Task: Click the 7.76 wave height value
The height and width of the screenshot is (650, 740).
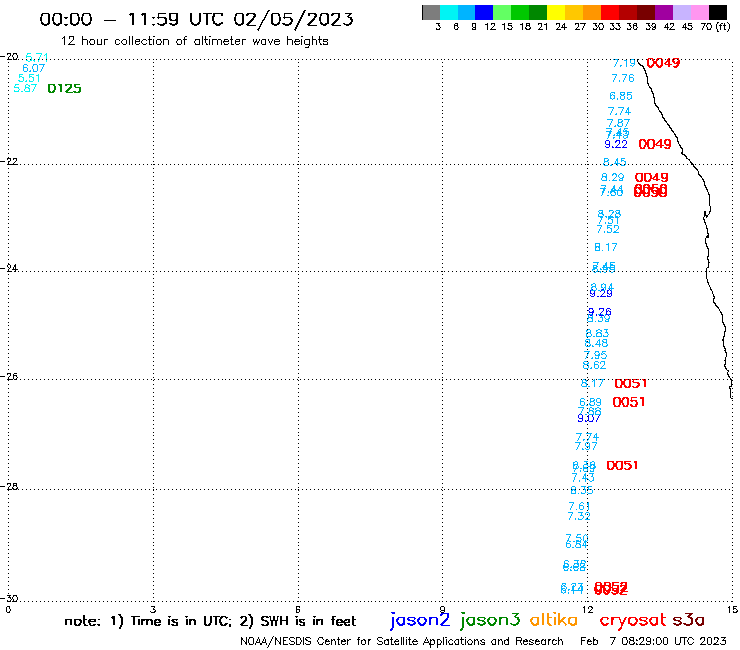Action: tap(623, 78)
